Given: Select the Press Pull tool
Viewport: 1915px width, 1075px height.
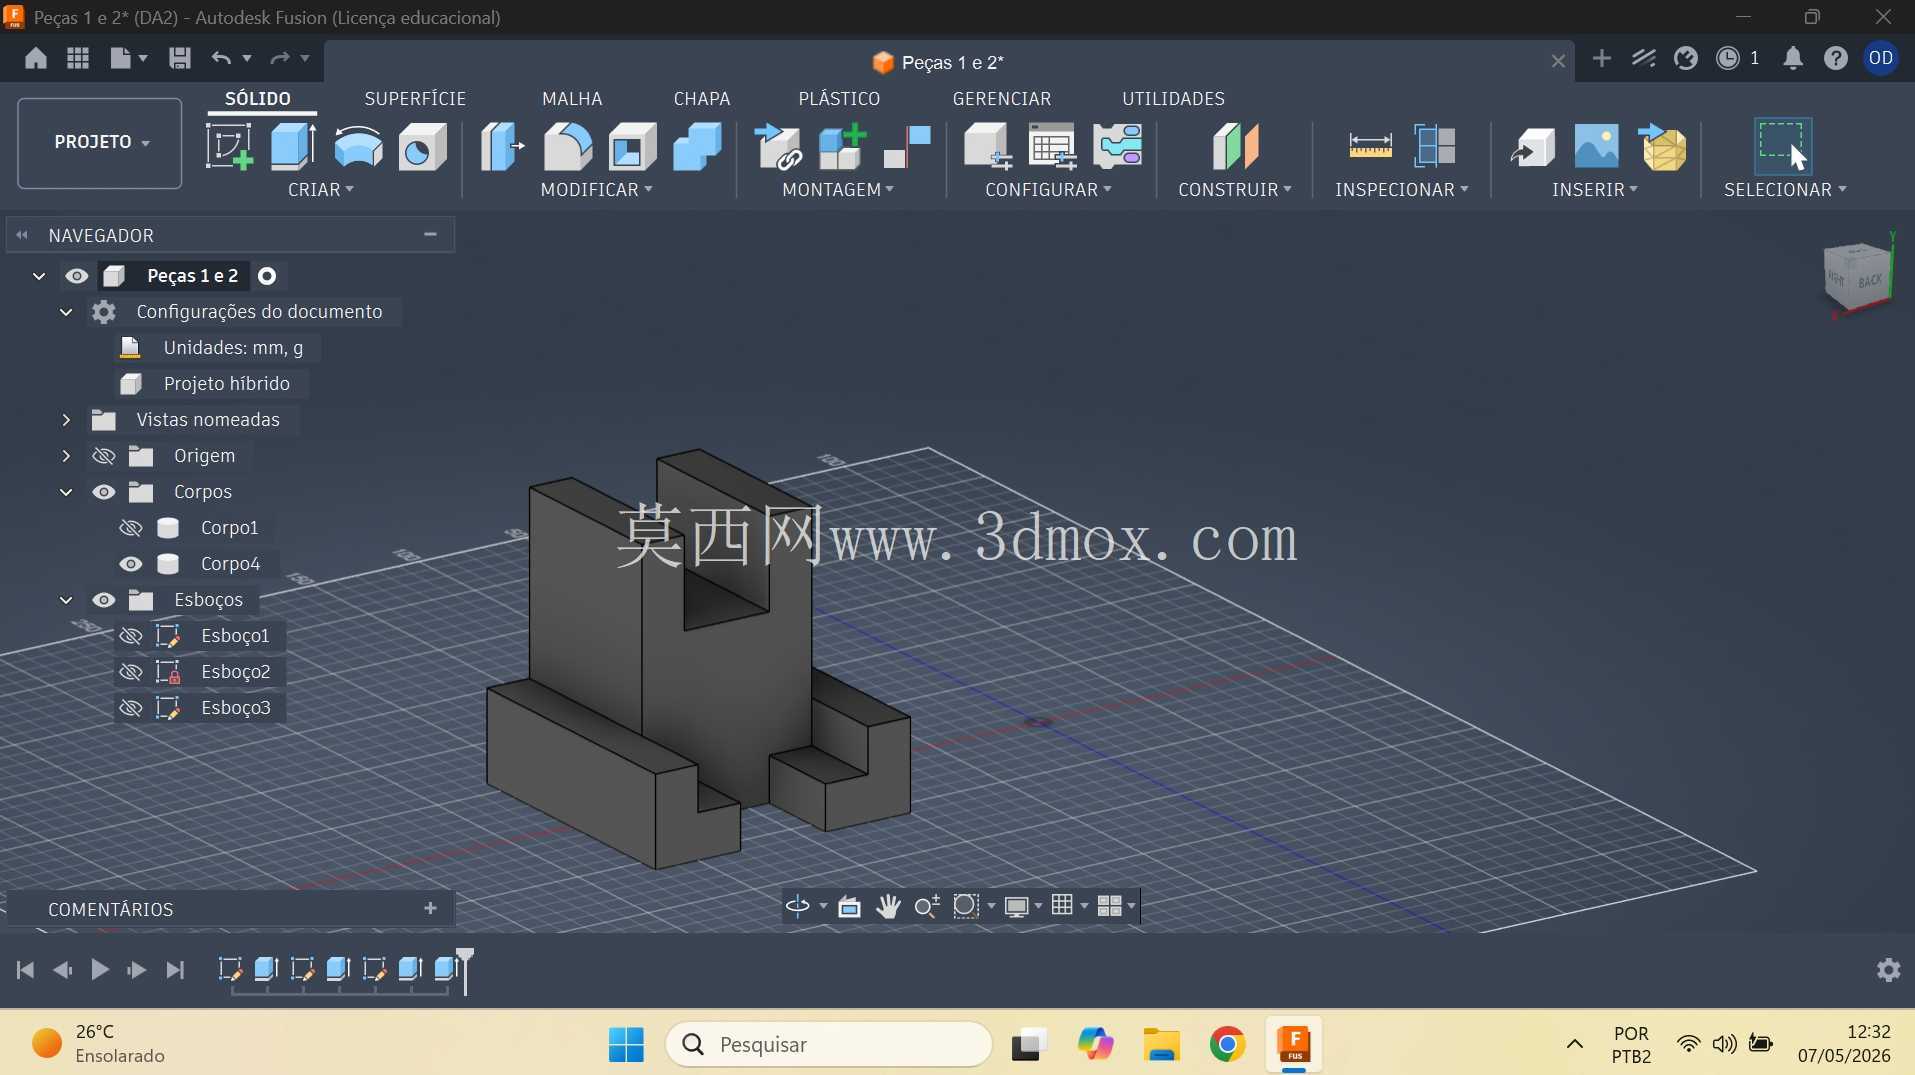Looking at the screenshot, I should tap(502, 146).
